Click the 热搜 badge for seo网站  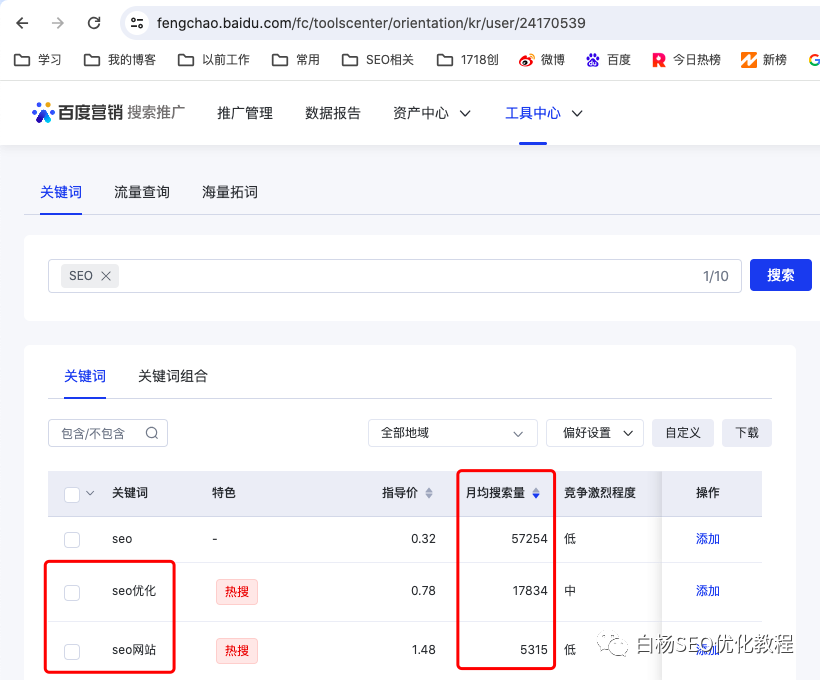(237, 651)
